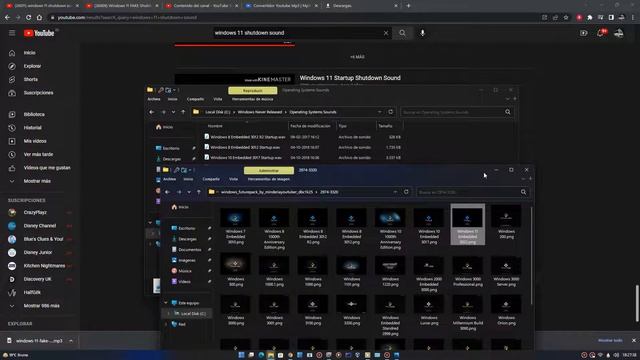This screenshot has height=360, width=640.
Task: Open address history dropdown in the front Explorer
Action: [x=395, y=192]
